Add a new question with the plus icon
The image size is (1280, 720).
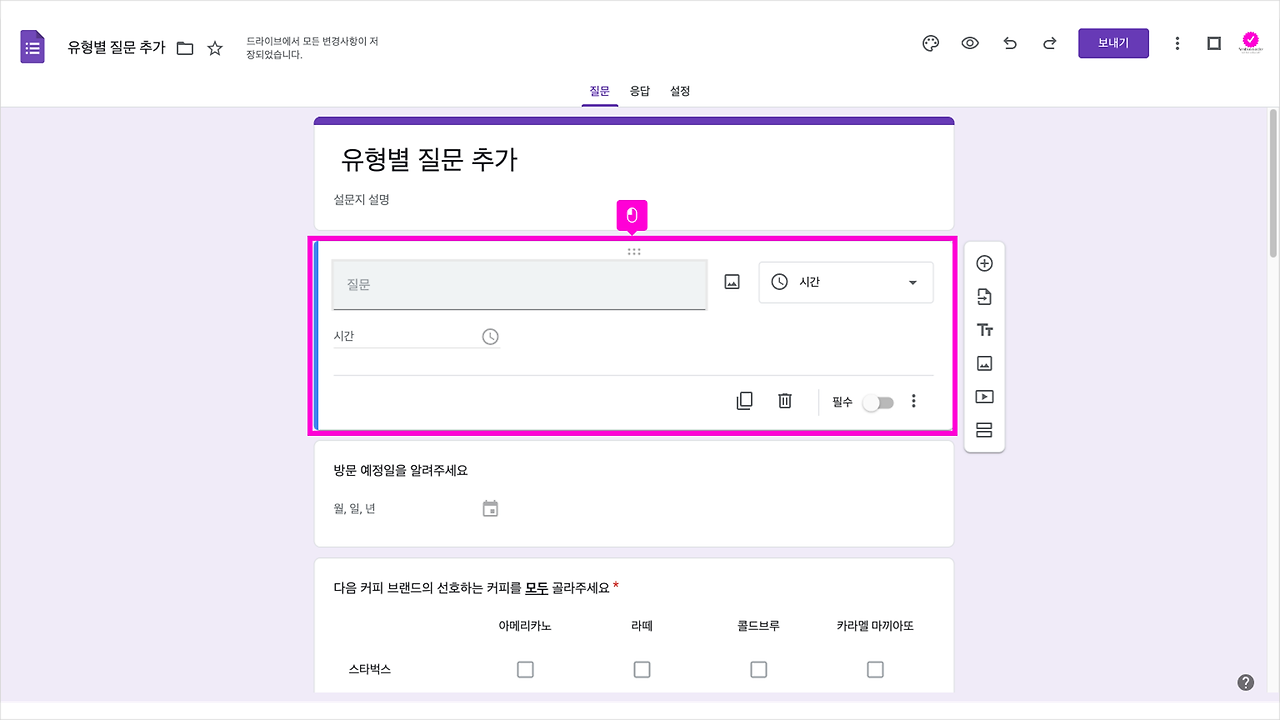point(984,262)
